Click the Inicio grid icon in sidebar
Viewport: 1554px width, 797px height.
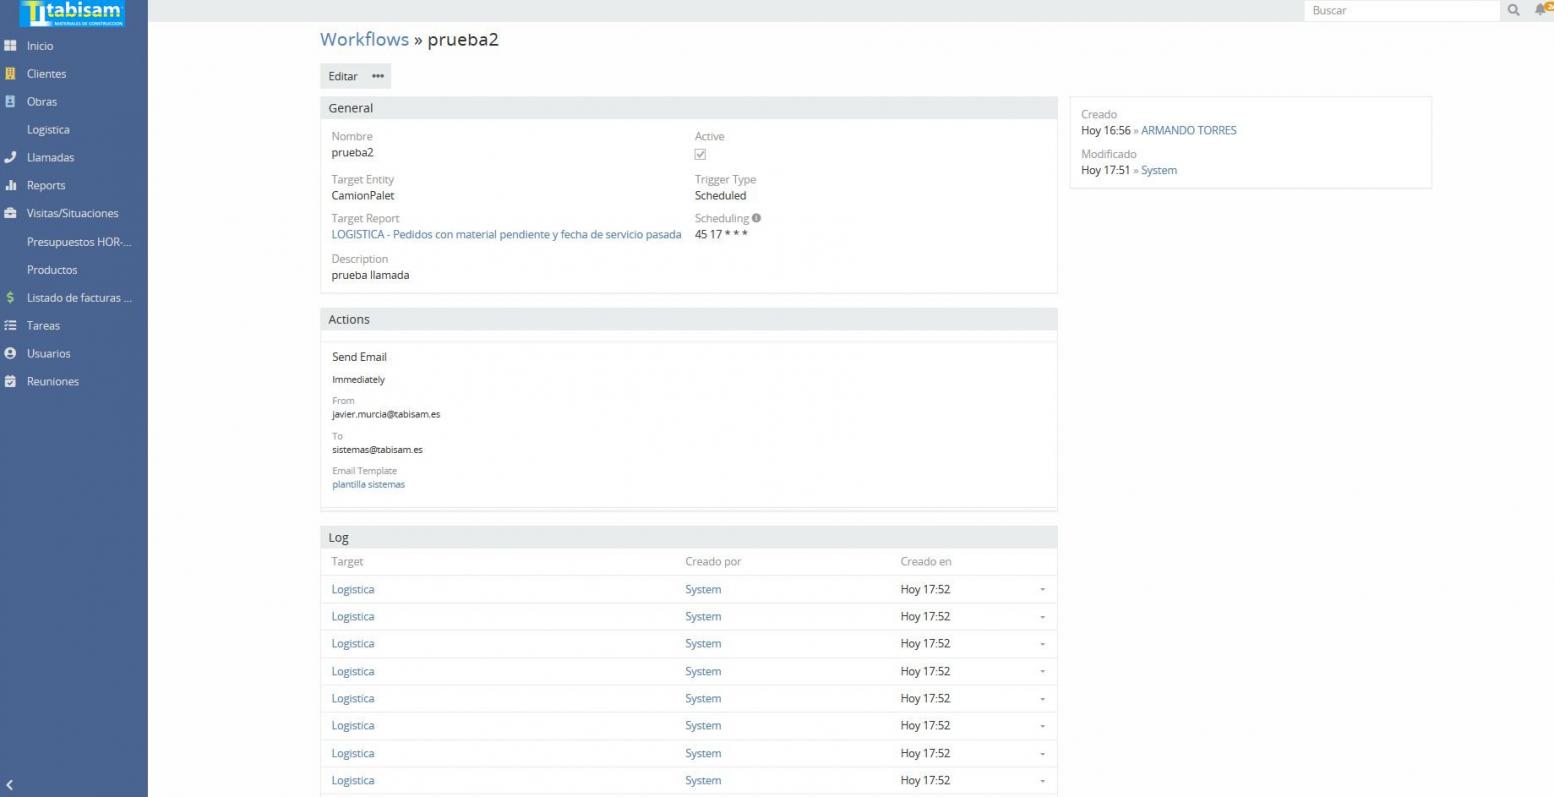tap(10, 46)
